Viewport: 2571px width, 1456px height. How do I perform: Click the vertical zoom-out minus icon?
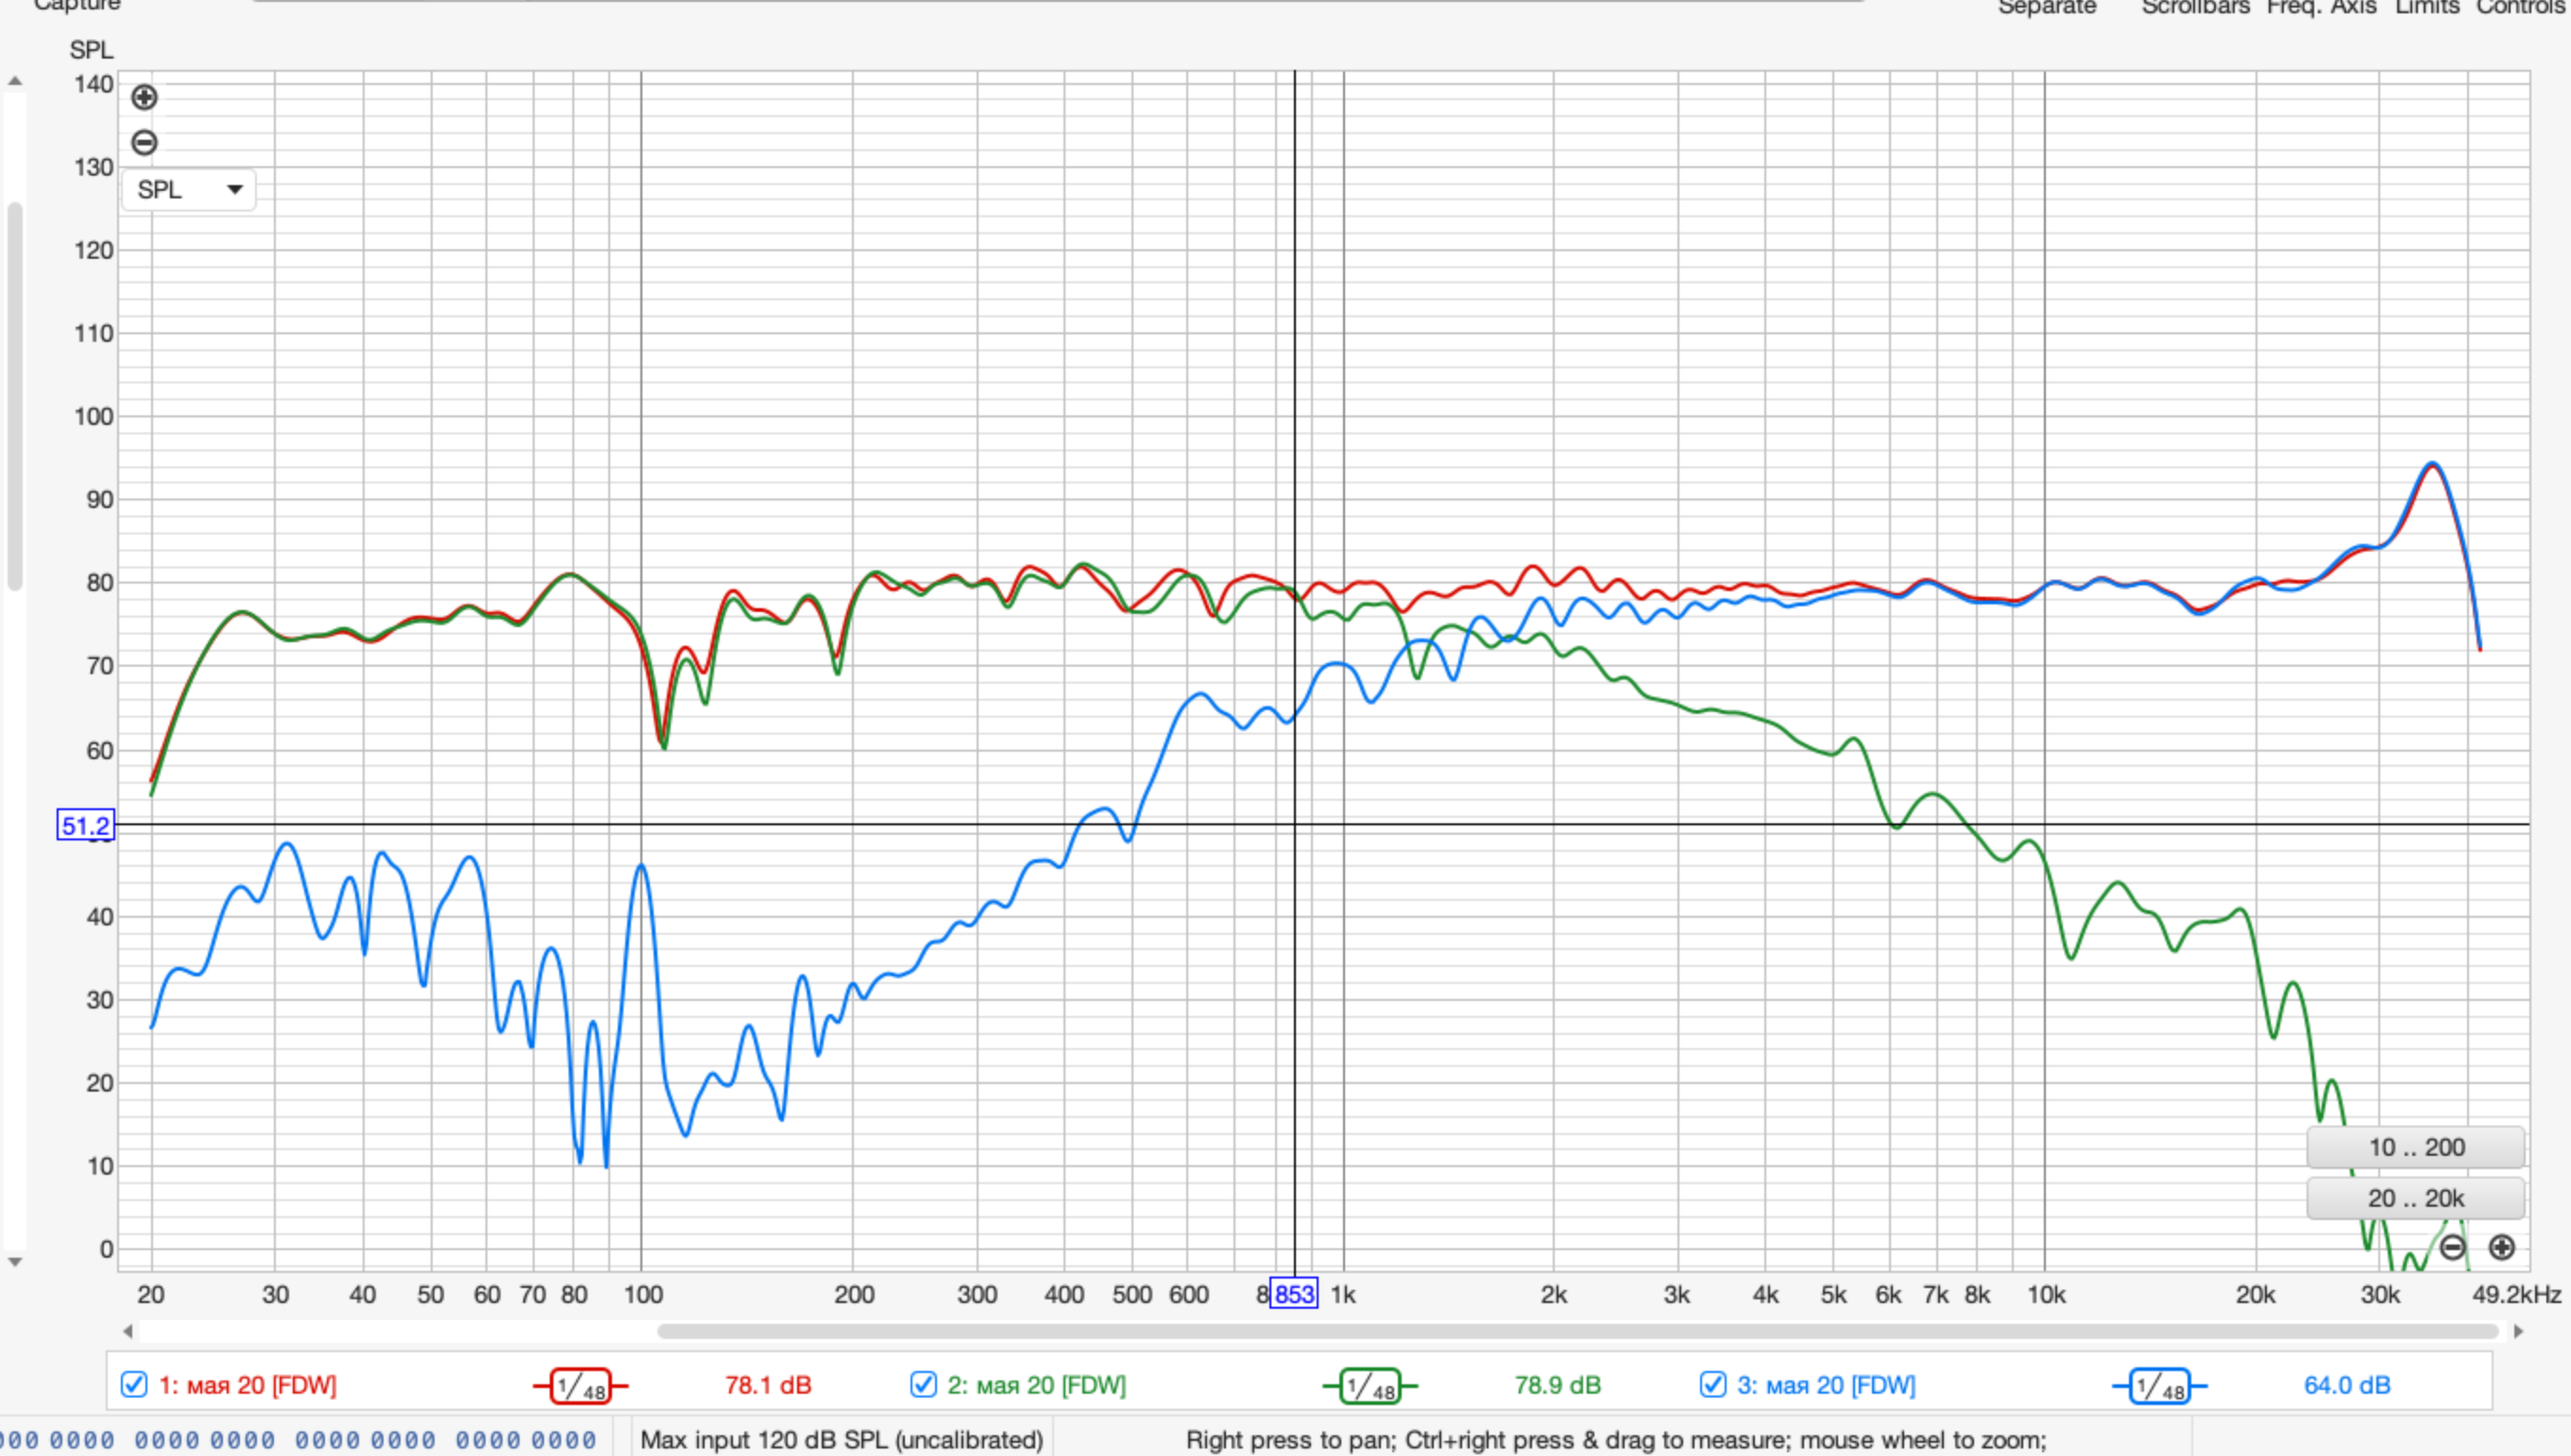[x=144, y=142]
